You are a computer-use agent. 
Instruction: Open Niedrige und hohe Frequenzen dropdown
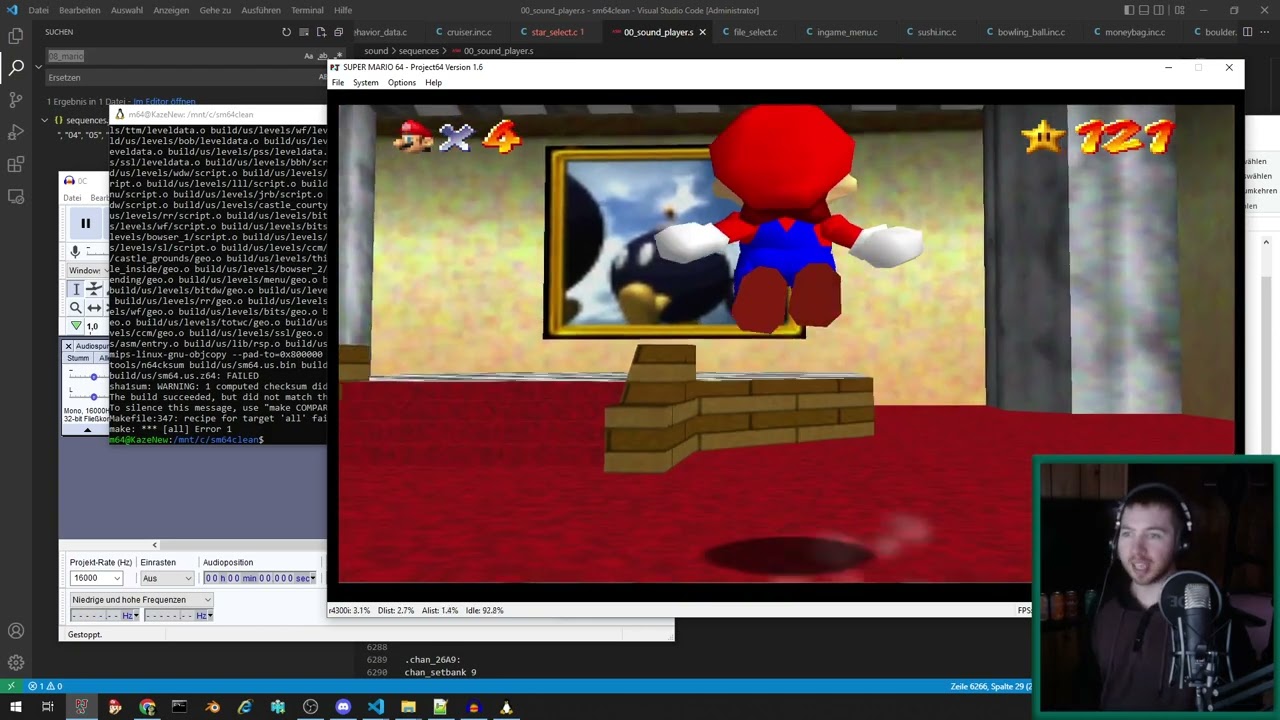[x=141, y=599]
